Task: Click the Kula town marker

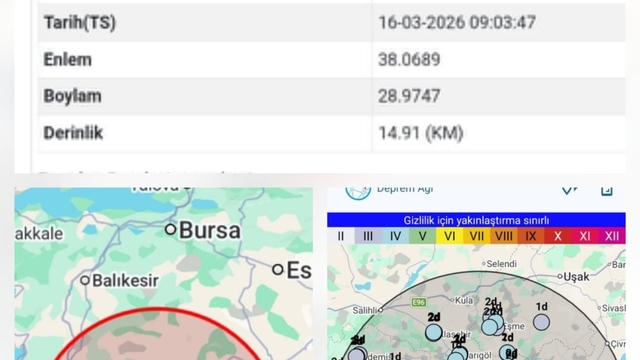Action: (x=452, y=300)
